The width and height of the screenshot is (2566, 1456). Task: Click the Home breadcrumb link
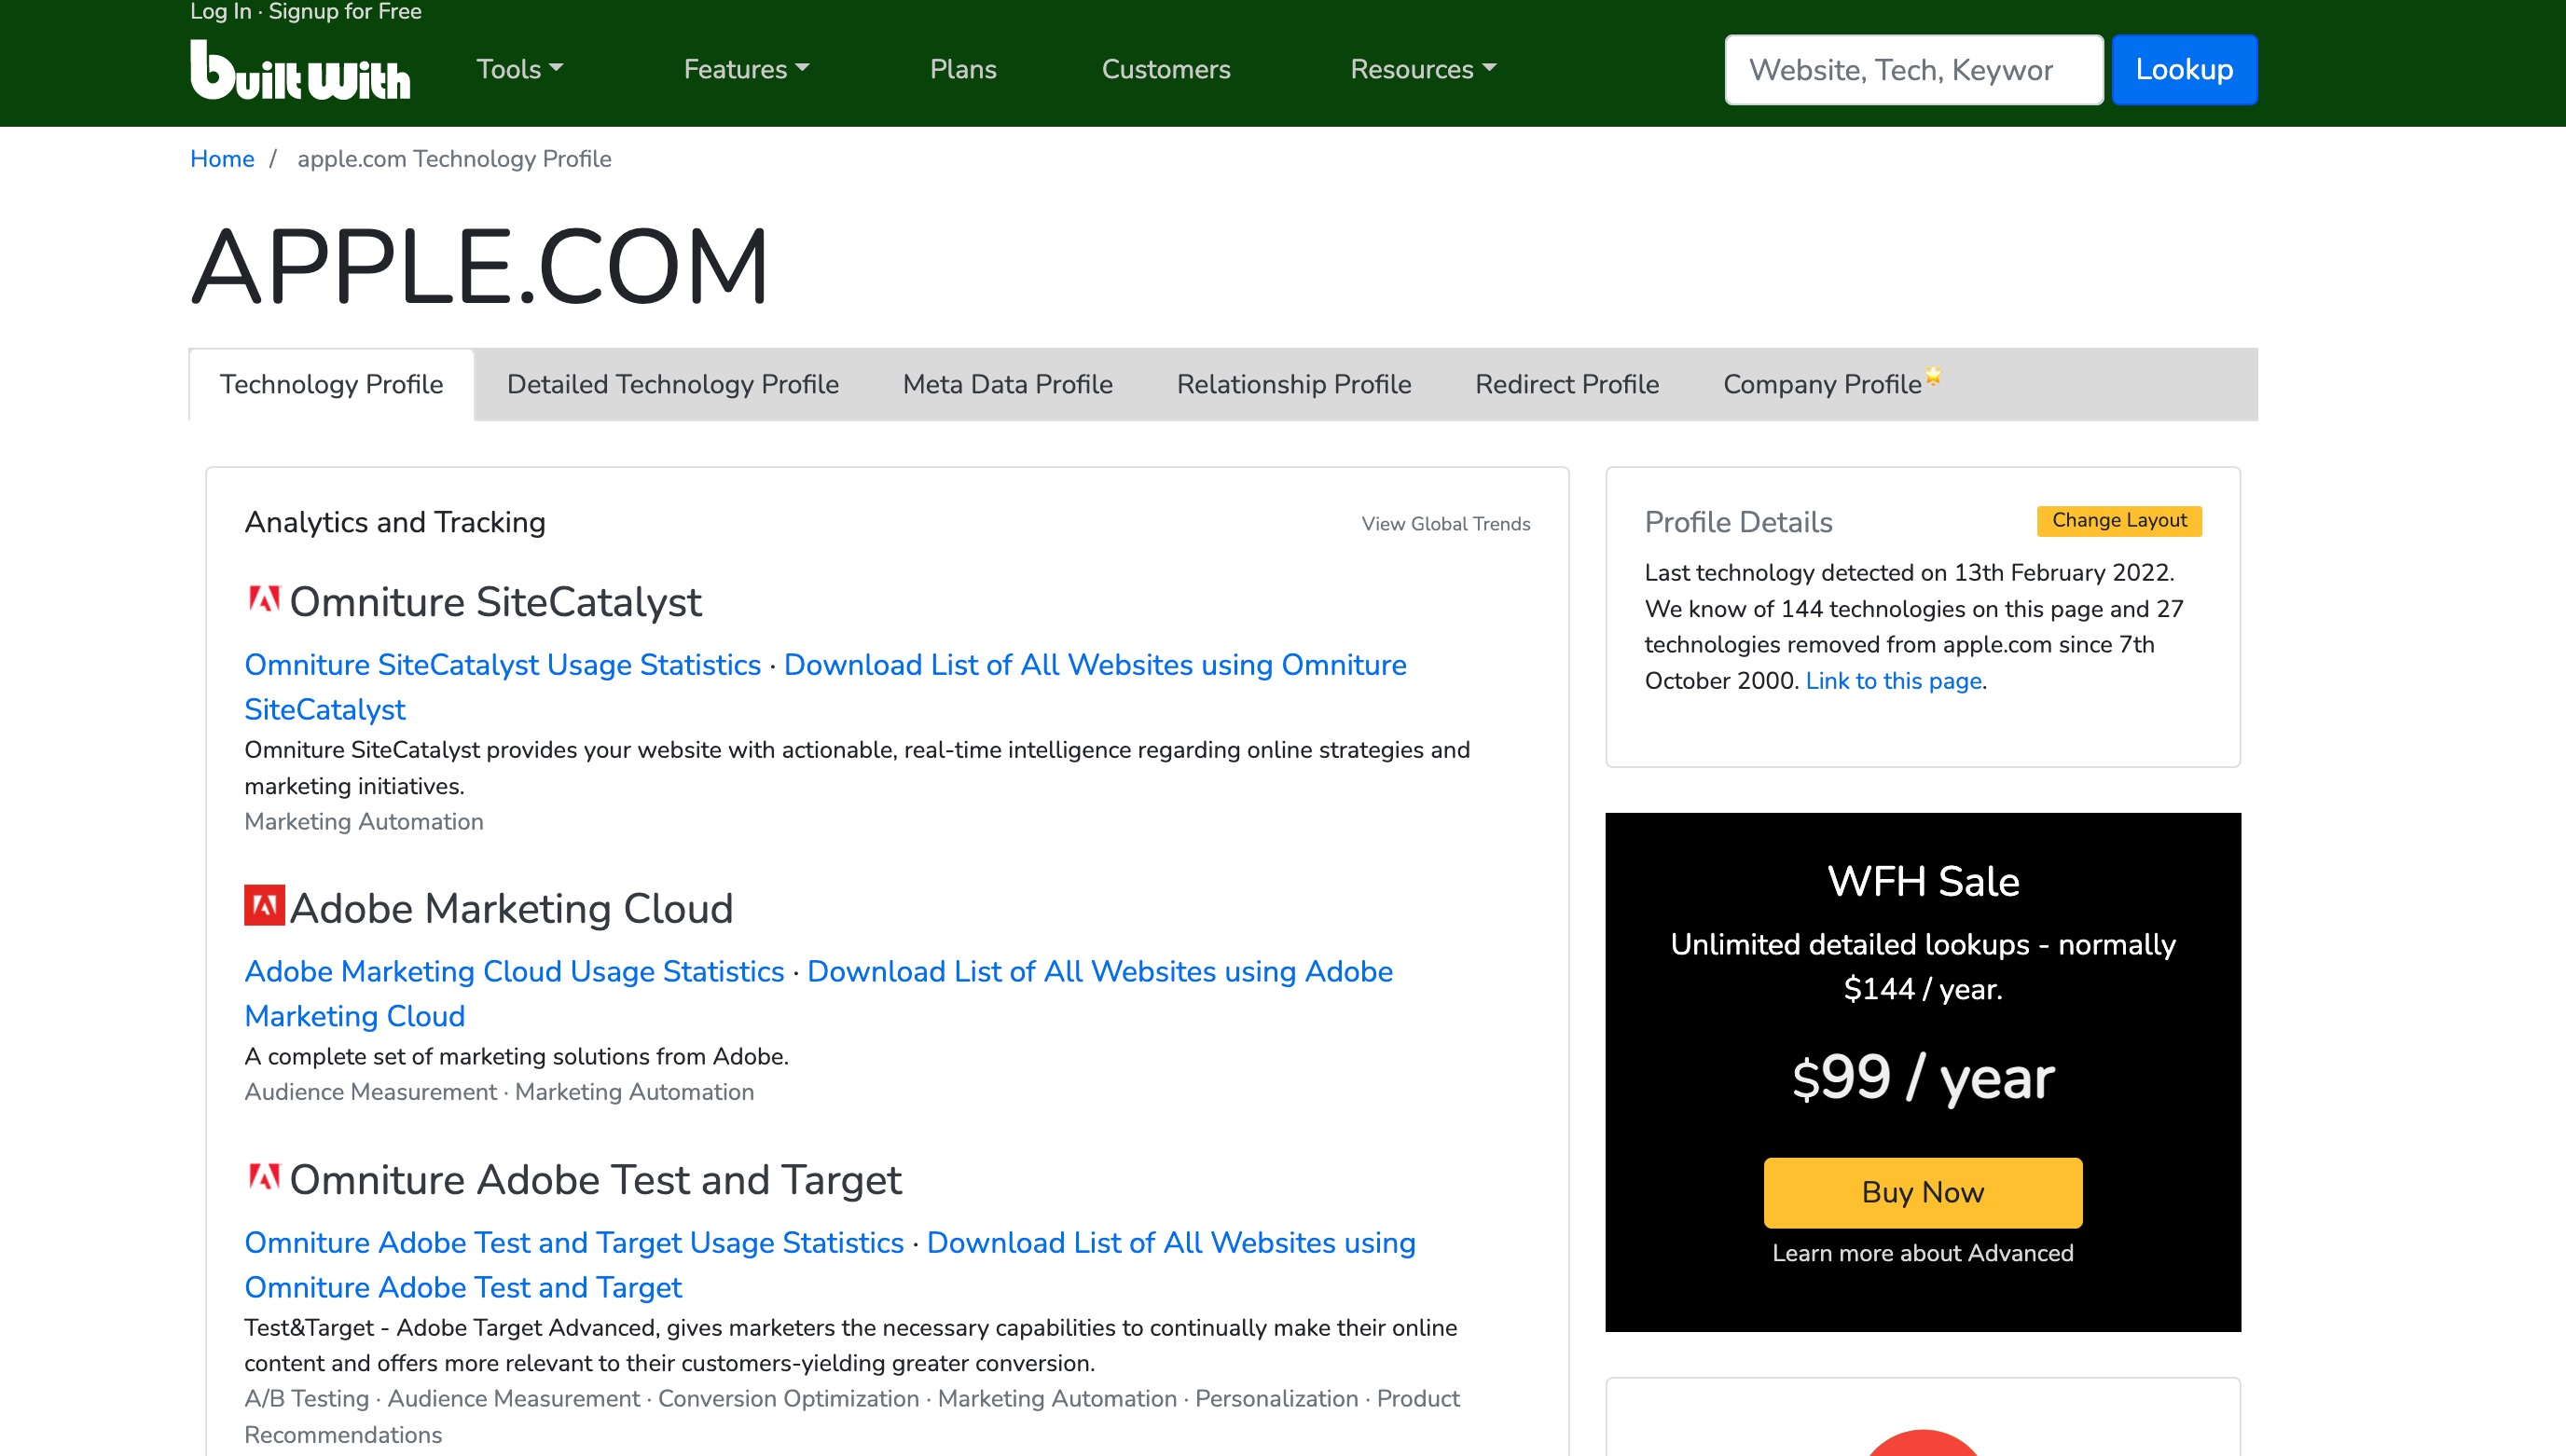tap(222, 159)
